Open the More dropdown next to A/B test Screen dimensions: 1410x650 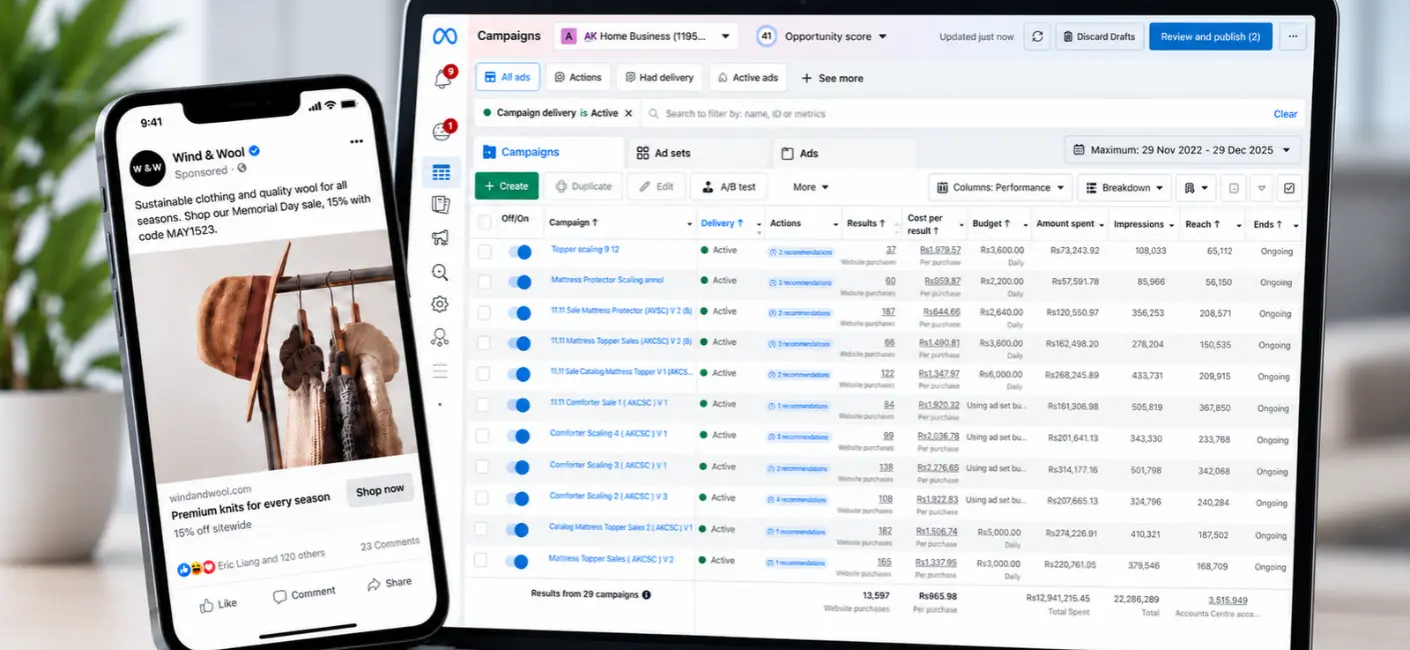811,187
